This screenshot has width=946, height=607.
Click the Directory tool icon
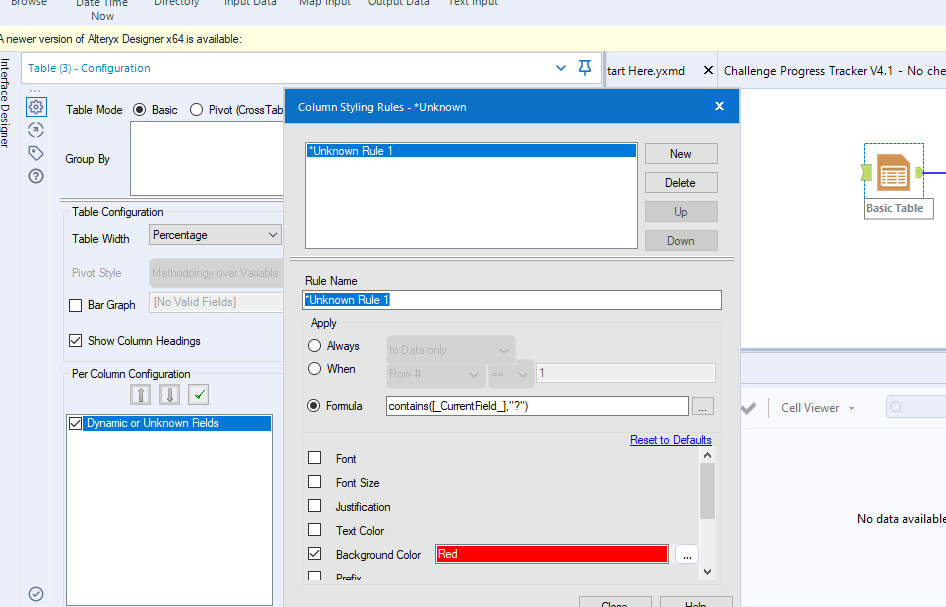pyautogui.click(x=176, y=4)
